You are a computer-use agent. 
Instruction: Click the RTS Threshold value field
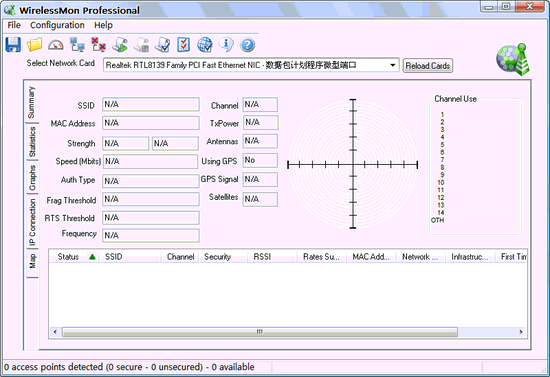[151, 218]
